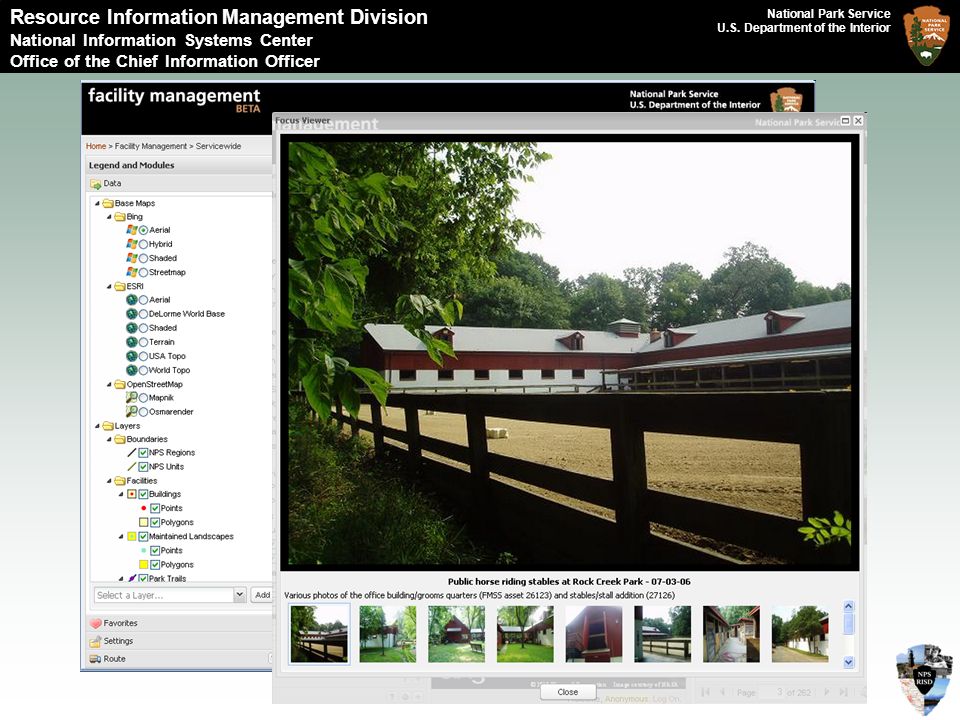This screenshot has width=960, height=720.
Task: Close Focus Viewer with the X icon
Action: click(858, 121)
